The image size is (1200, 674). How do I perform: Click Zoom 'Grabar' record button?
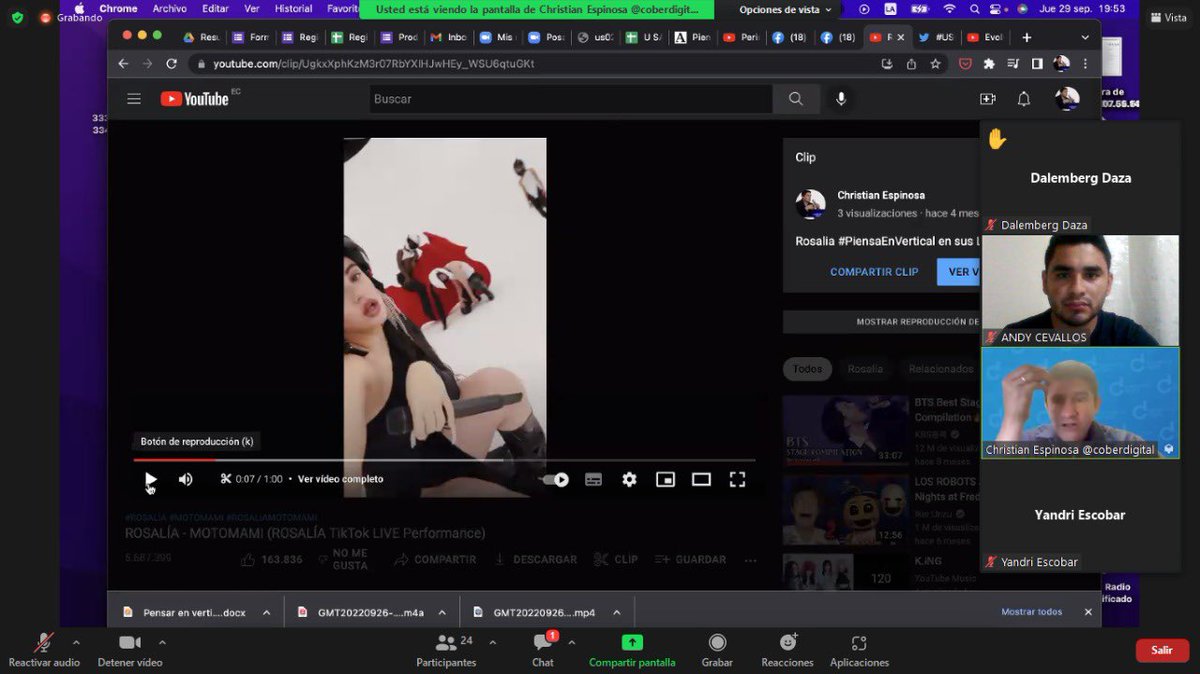point(717,649)
